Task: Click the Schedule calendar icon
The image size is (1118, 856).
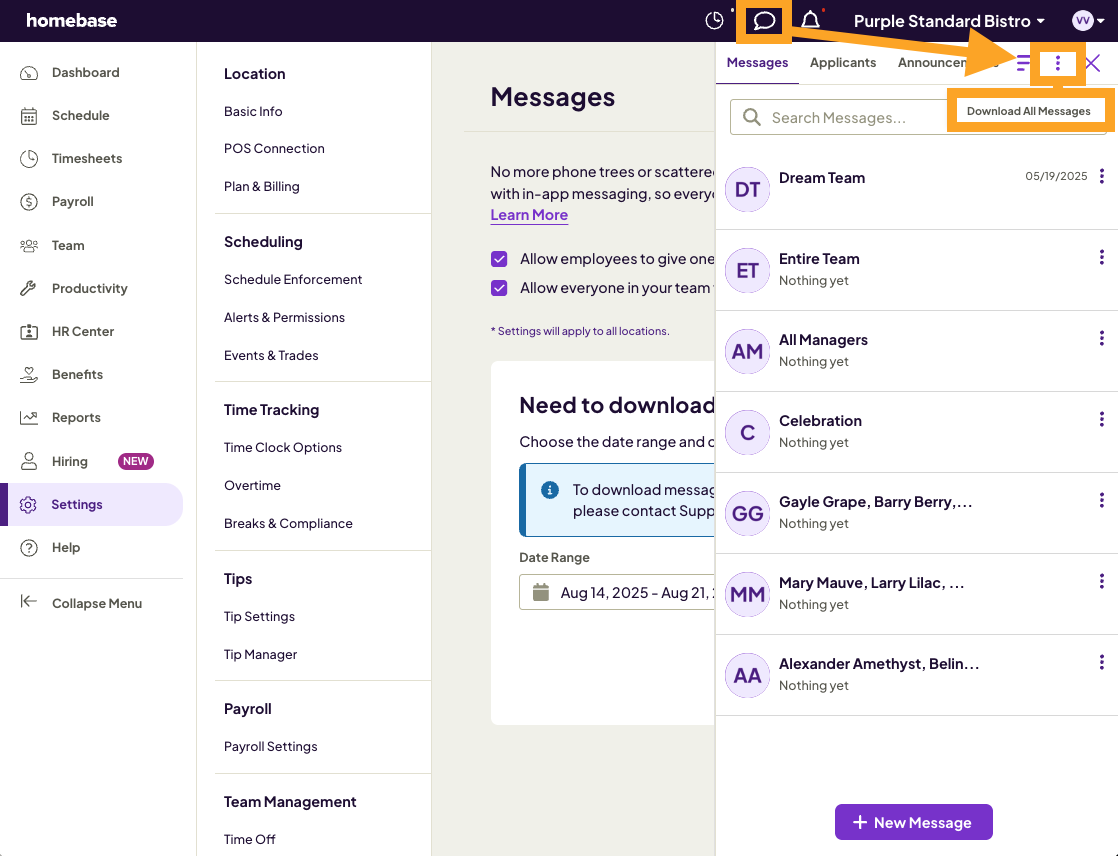Action: (29, 116)
